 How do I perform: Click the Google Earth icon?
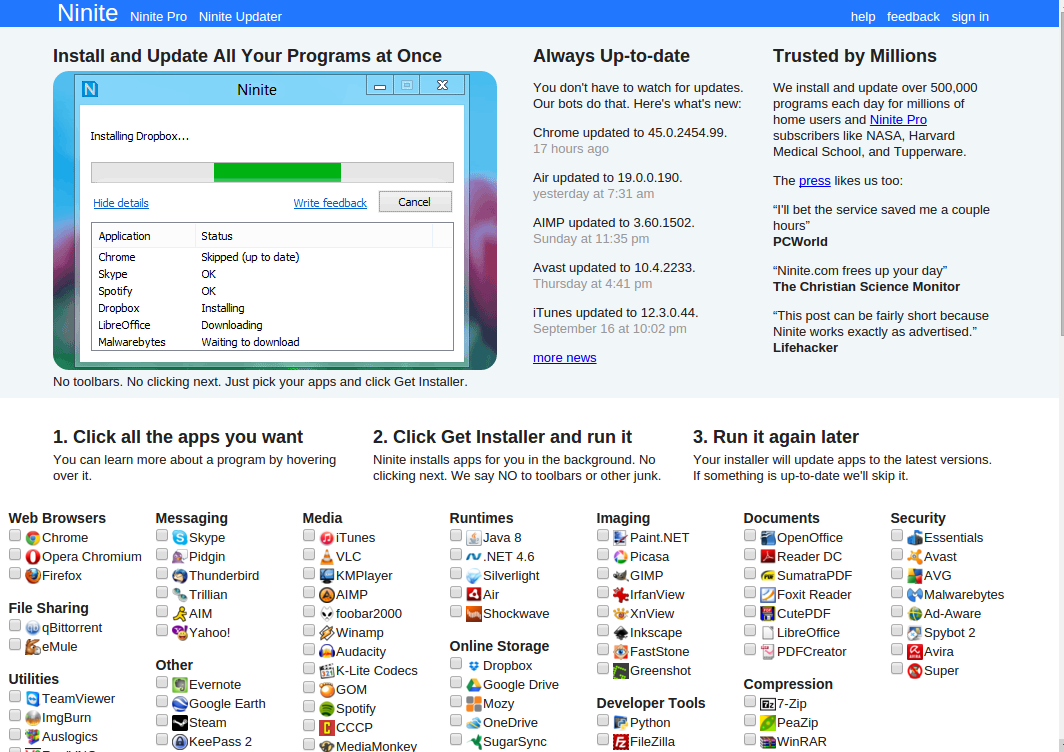pos(180,704)
